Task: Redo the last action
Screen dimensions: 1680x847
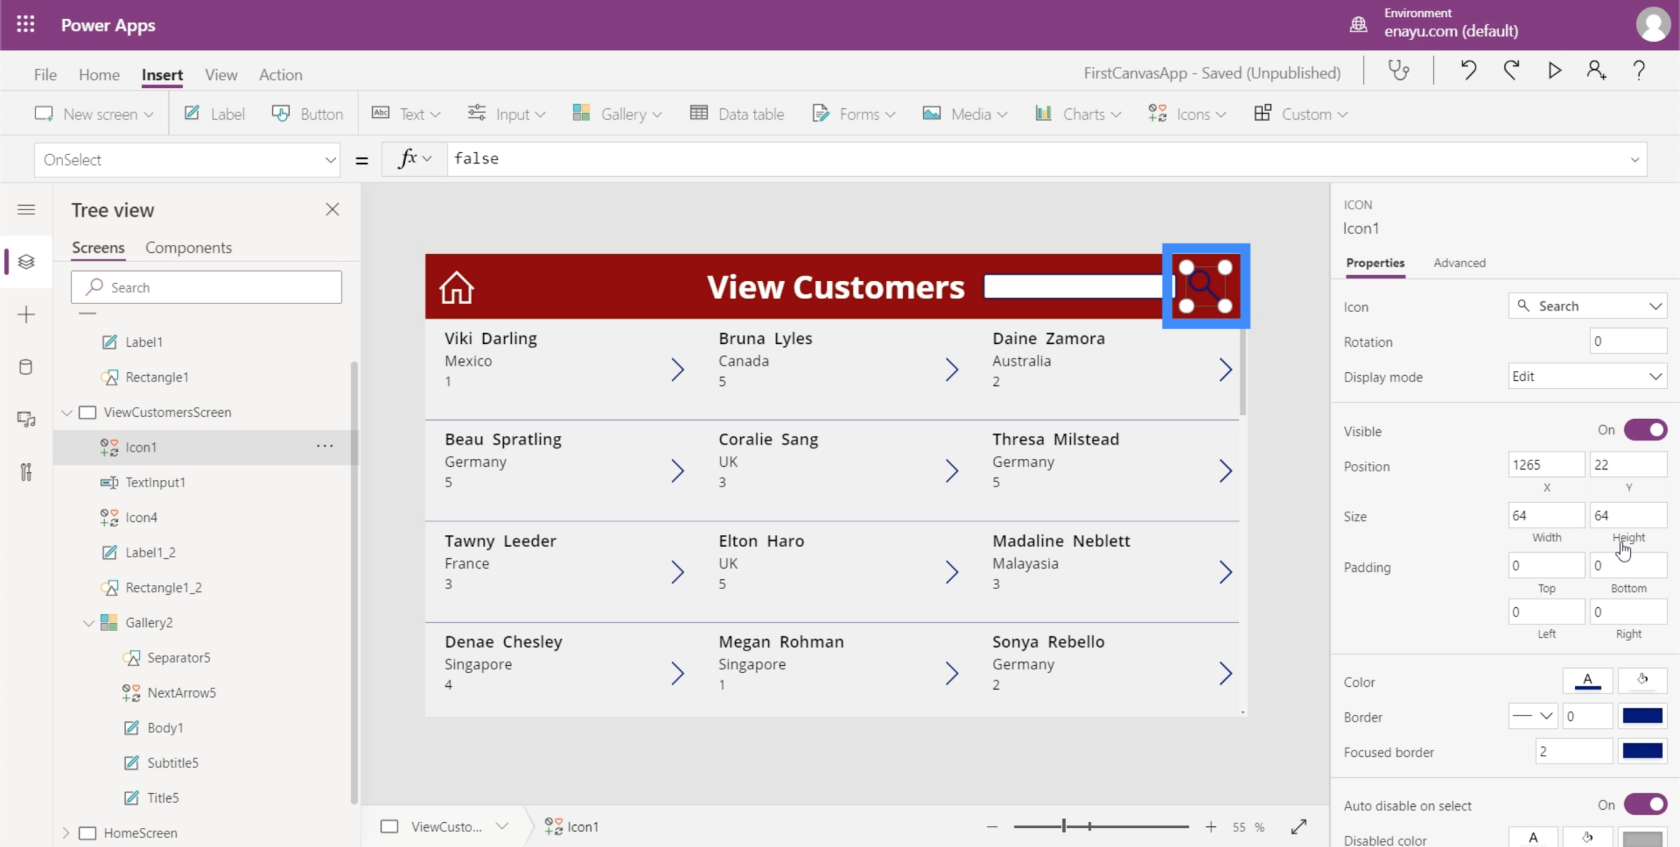Action: (1511, 70)
